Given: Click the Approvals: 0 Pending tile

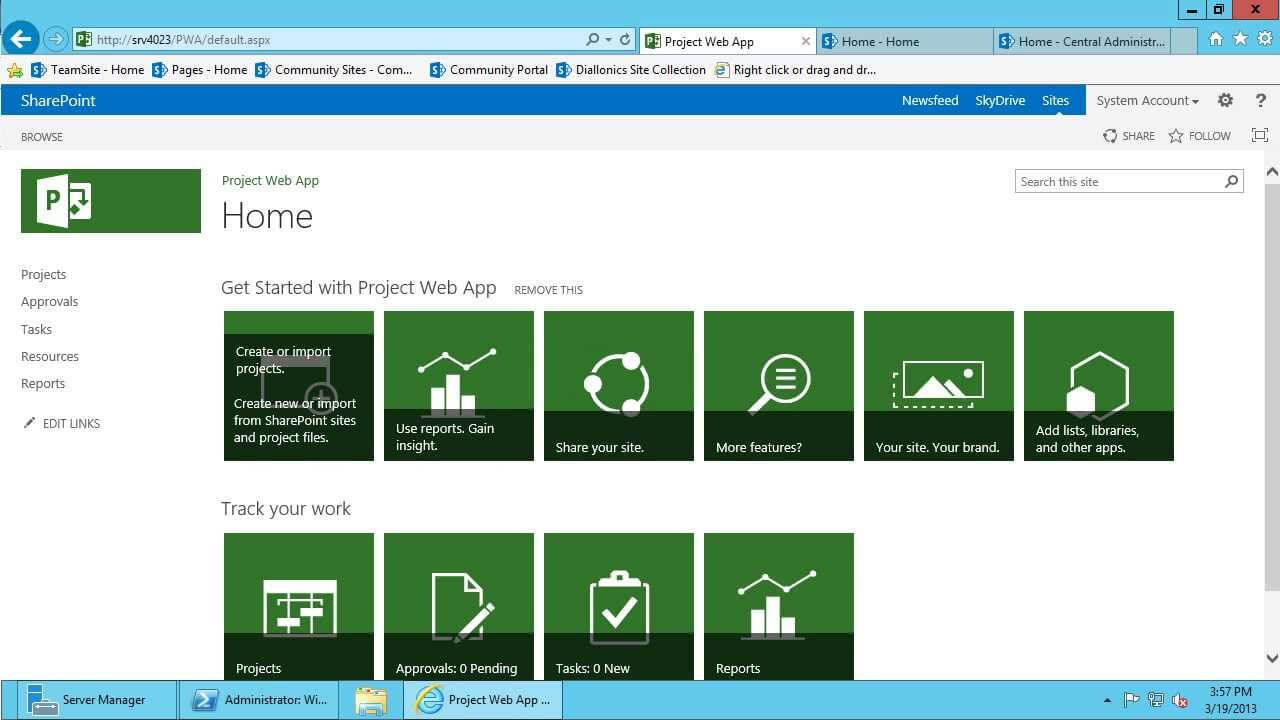Looking at the screenshot, I should pyautogui.click(x=459, y=606).
